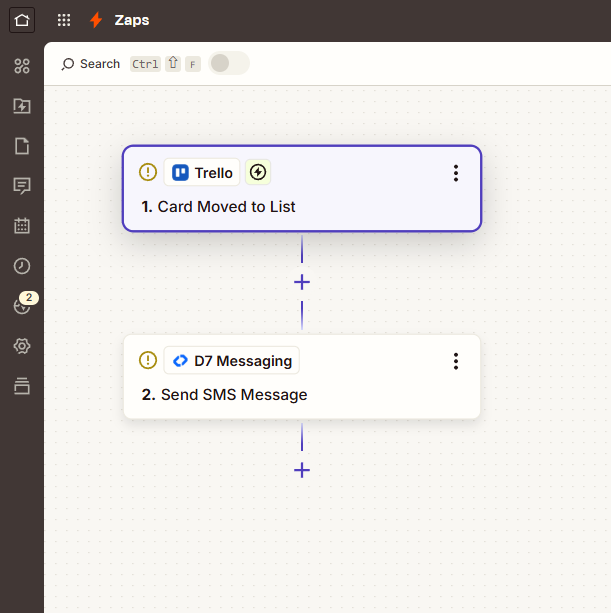Screen dimensions: 611x613
Task: Toggle the switch next to Search
Action: (x=229, y=63)
